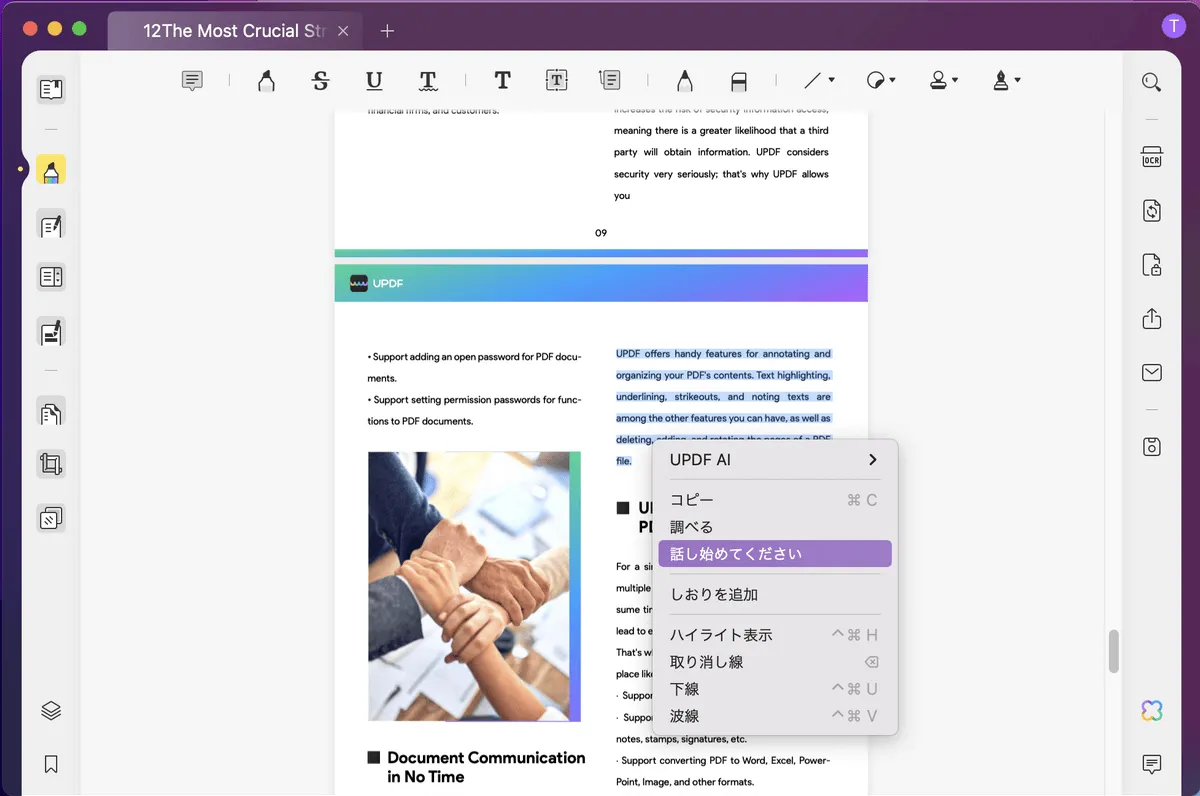Open the Edit PDF mode icon
The height and width of the screenshot is (796, 1200).
click(x=51, y=225)
